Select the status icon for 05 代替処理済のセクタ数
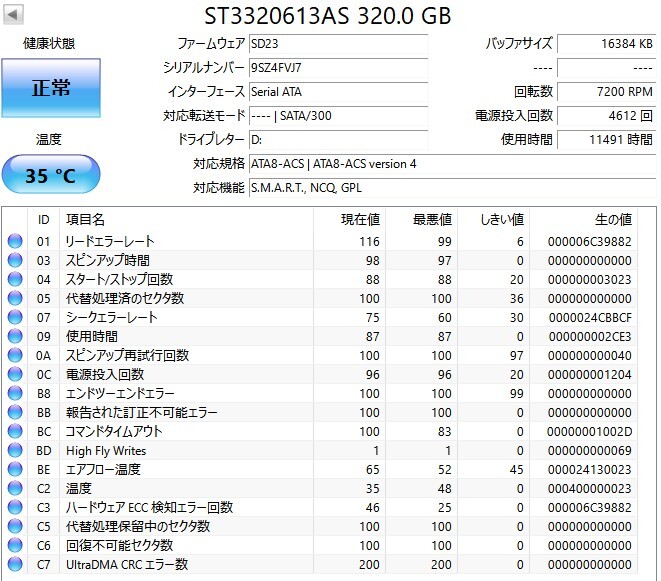Image resolution: width=661 pixels, height=581 pixels. 15,298
